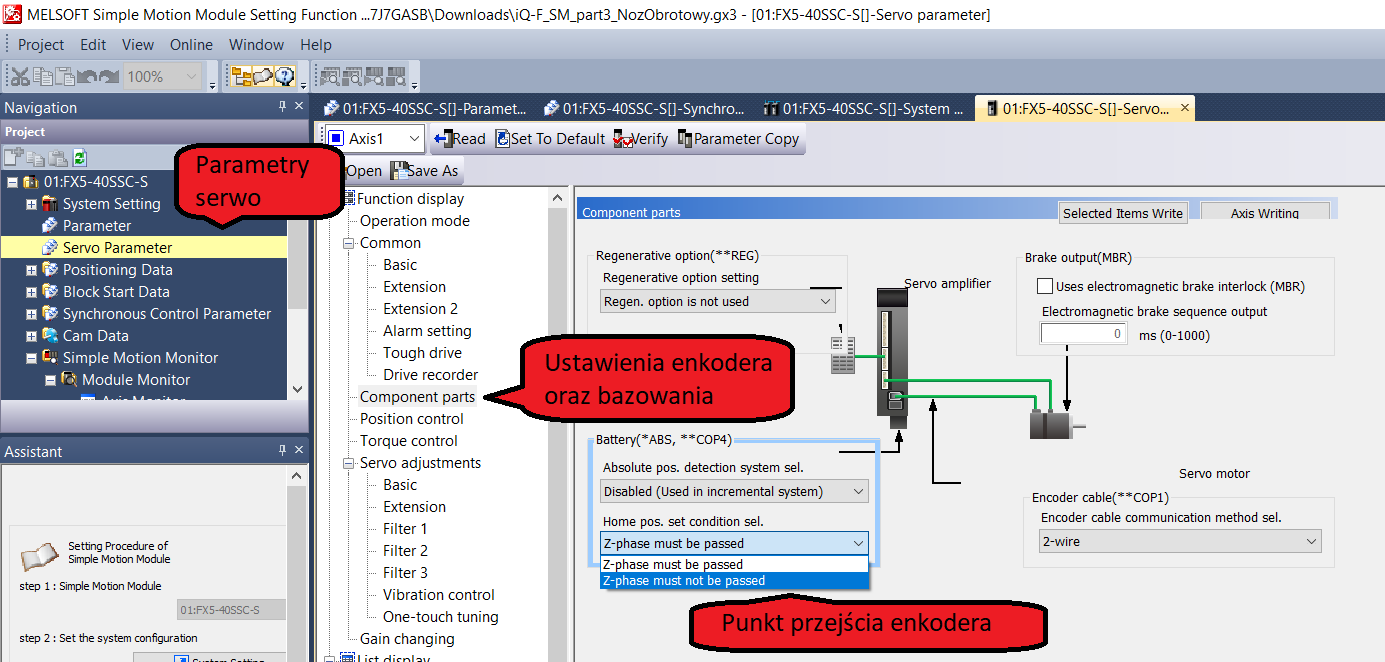
Task: Switch to the 01:FX5-40SSC-S[]-Synchro... tab
Action: click(643, 109)
